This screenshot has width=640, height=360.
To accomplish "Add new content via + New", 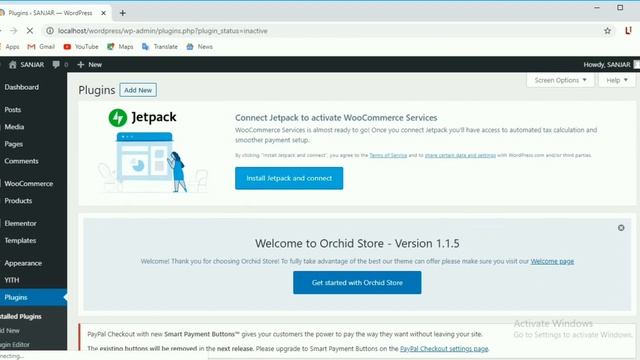I will (89, 64).
